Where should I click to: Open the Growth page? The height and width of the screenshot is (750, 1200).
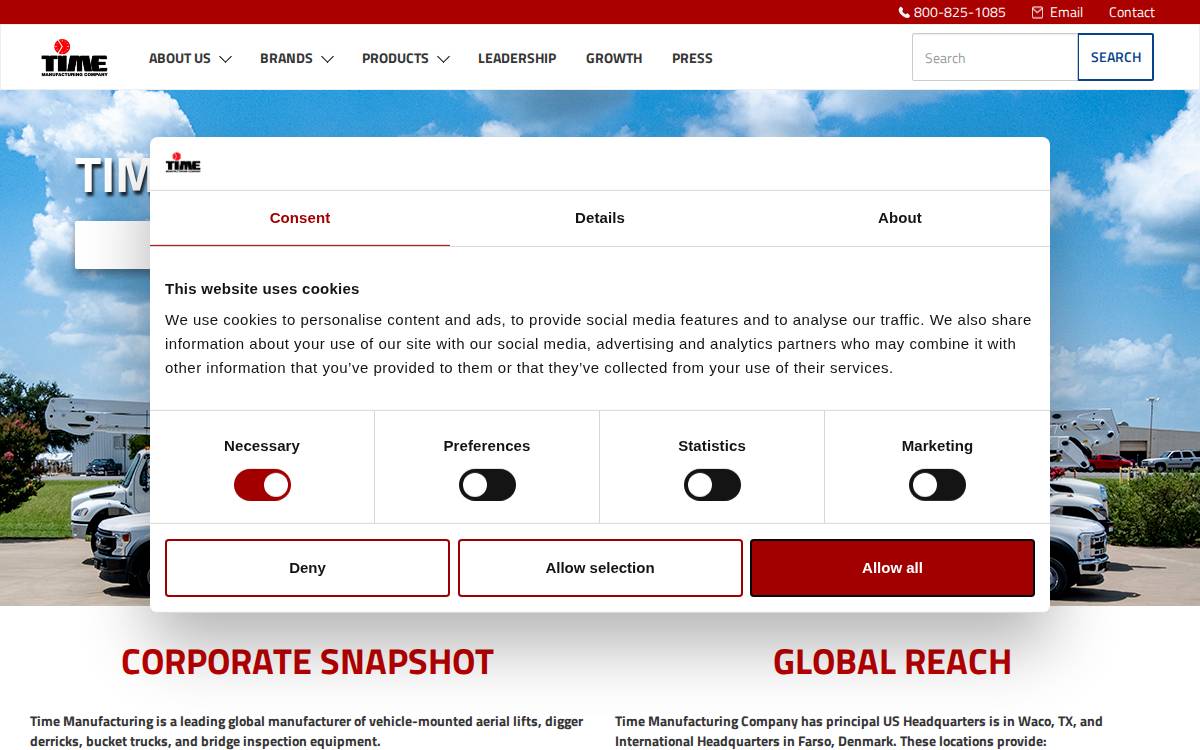coord(614,58)
